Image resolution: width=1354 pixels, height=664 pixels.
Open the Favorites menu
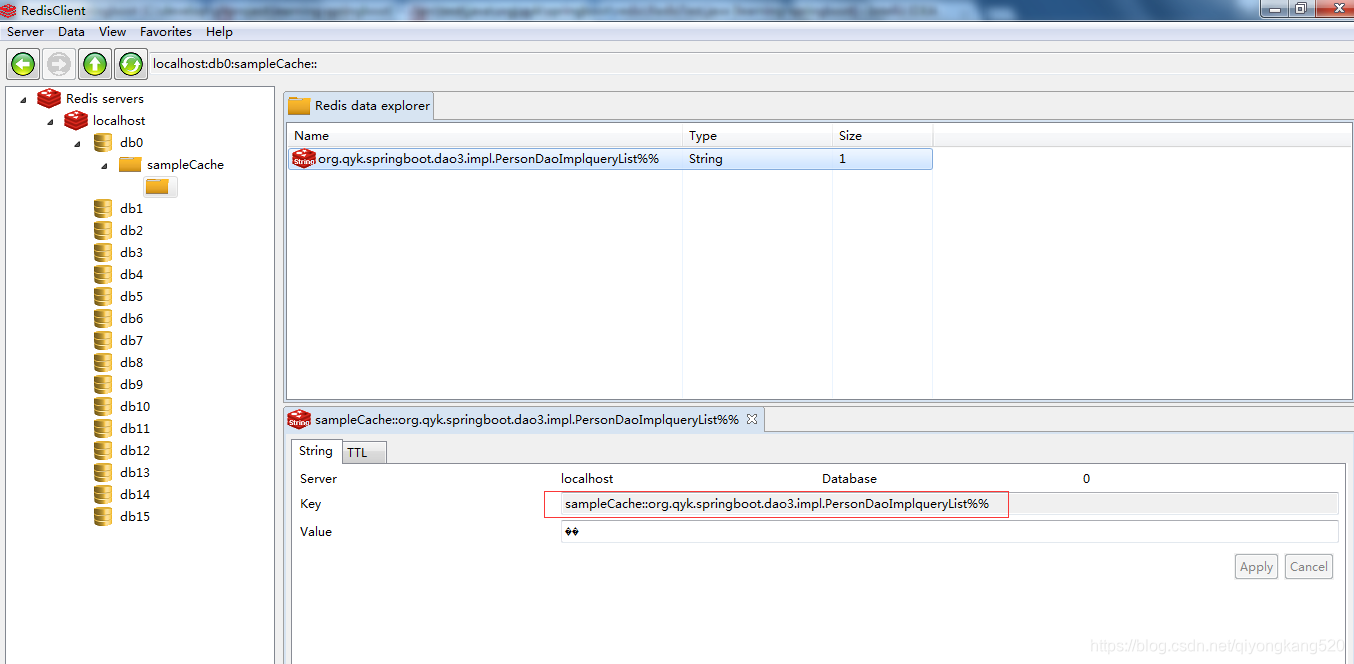click(166, 32)
